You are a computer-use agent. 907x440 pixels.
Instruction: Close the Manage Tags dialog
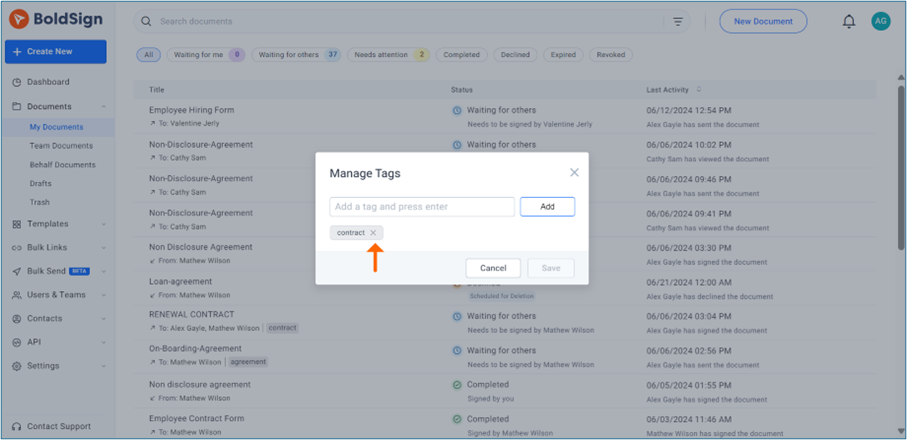coord(574,173)
